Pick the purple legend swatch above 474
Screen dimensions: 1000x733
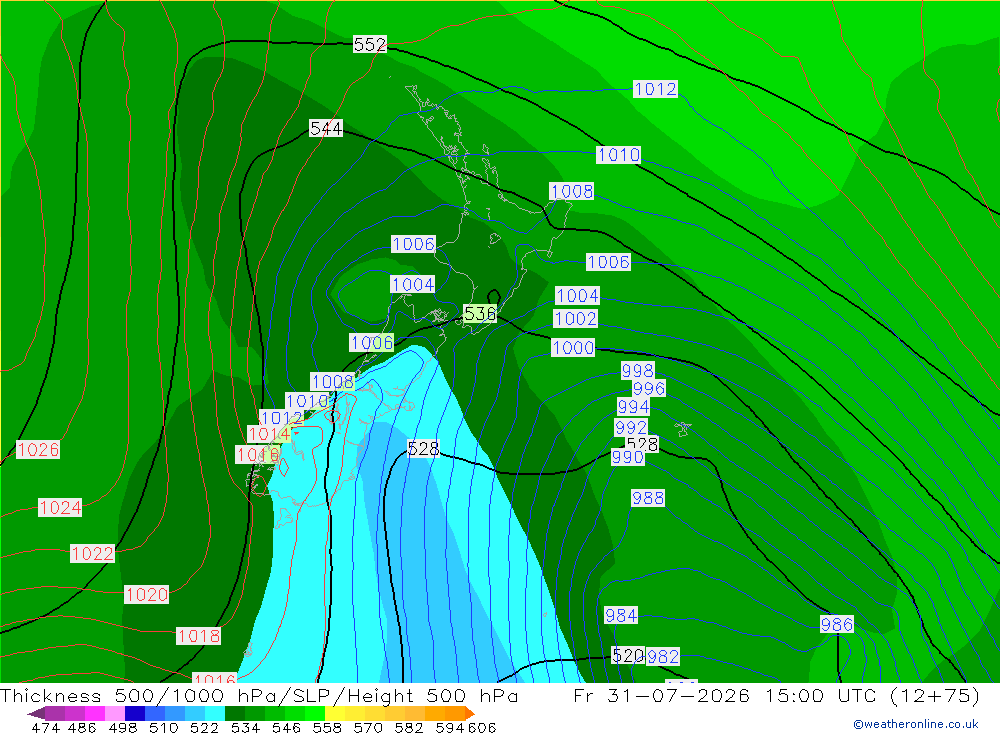(x=55, y=713)
